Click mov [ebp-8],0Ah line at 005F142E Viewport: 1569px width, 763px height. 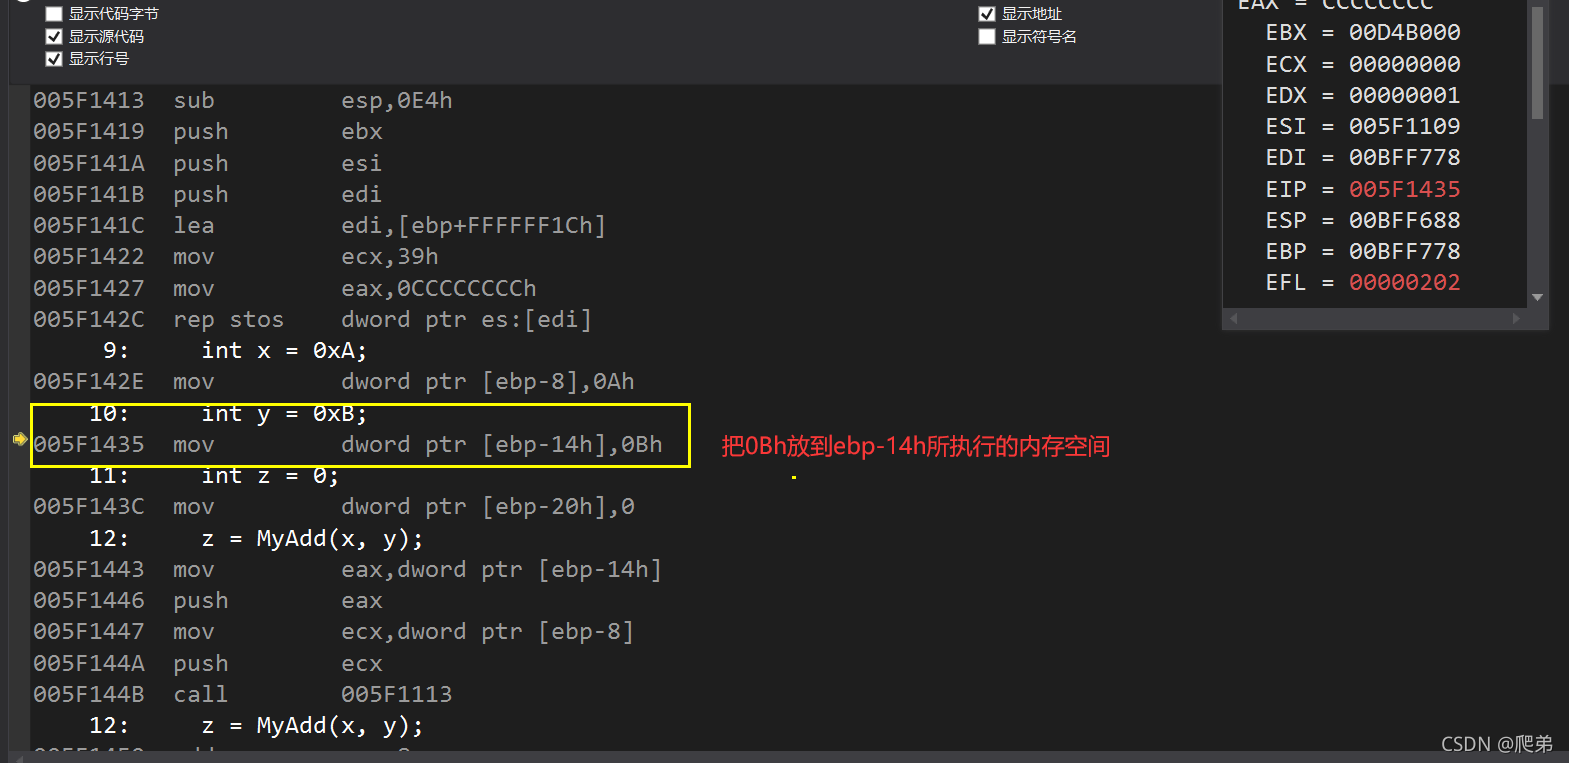tap(334, 382)
